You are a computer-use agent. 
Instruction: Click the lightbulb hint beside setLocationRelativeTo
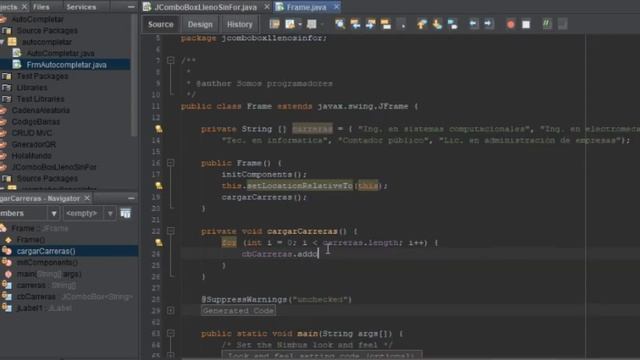(x=158, y=186)
